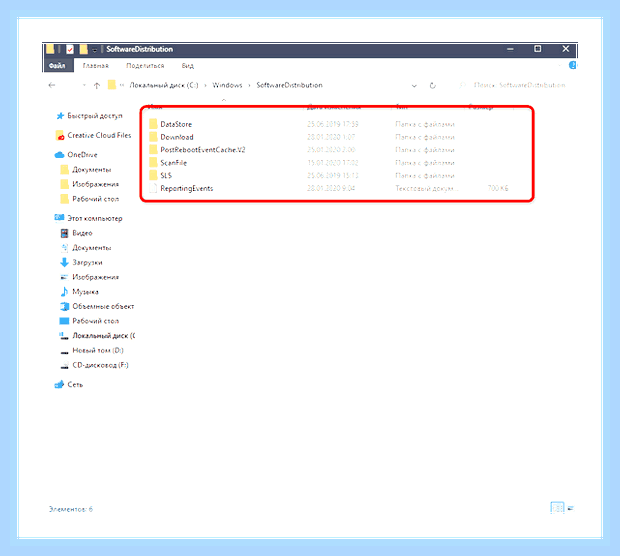Open the Вид ribbon tab
This screenshot has height=556, width=620.
click(x=187, y=66)
